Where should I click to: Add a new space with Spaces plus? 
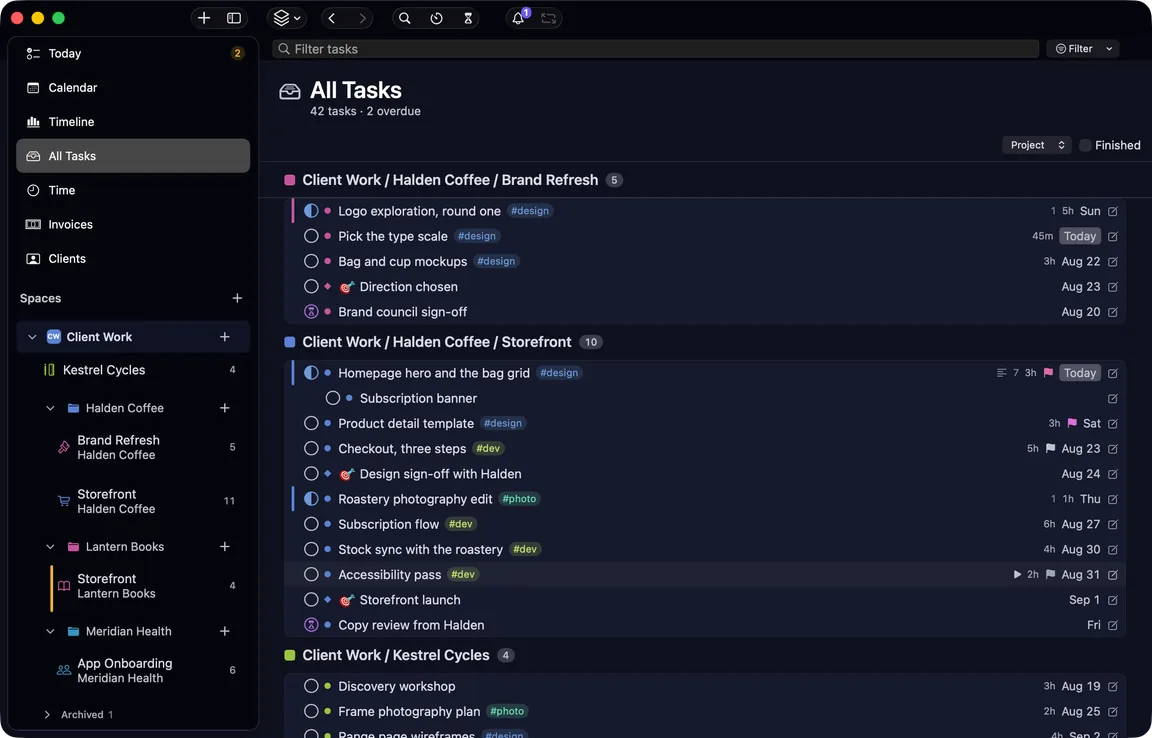coord(237,298)
